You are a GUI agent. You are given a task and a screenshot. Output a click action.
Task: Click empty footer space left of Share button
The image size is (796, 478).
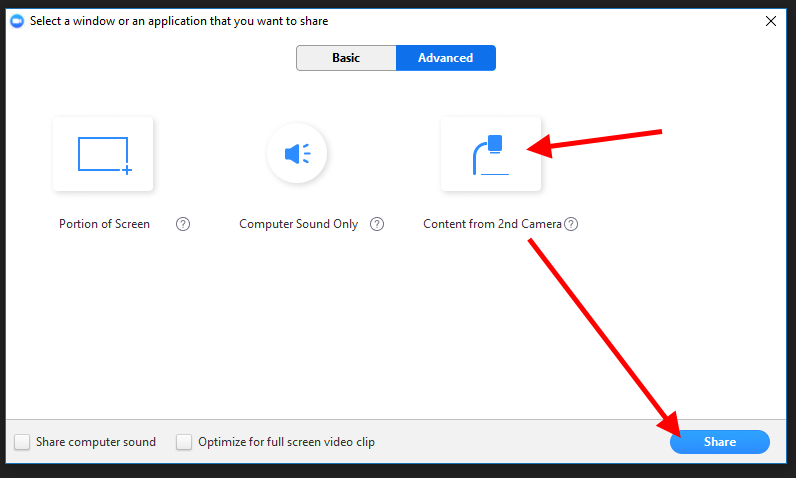pyautogui.click(x=520, y=442)
